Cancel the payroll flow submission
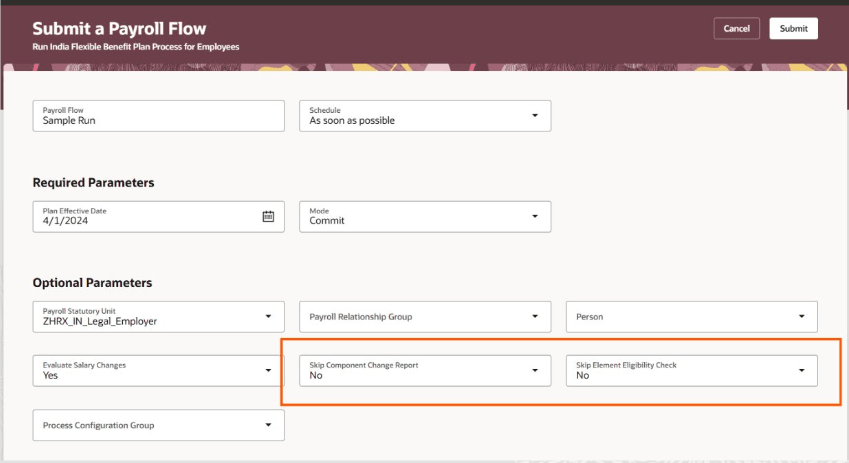 (736, 29)
